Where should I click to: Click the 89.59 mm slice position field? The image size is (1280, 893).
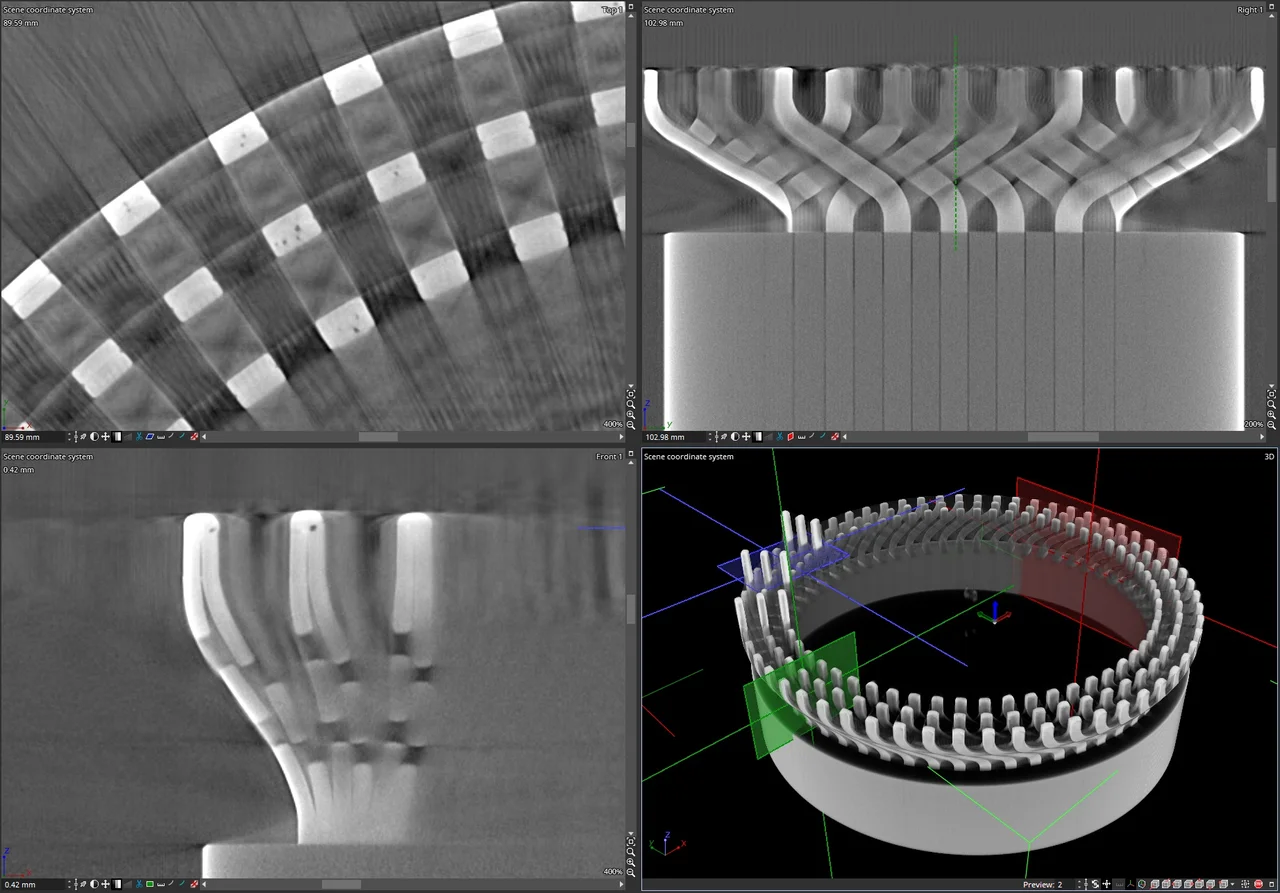point(33,437)
